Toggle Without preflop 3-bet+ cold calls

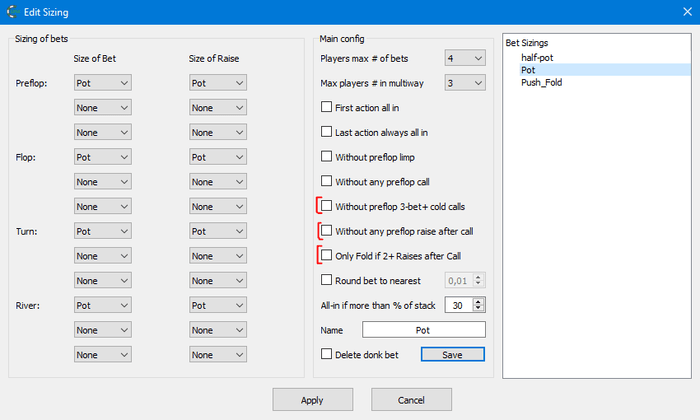point(327,206)
